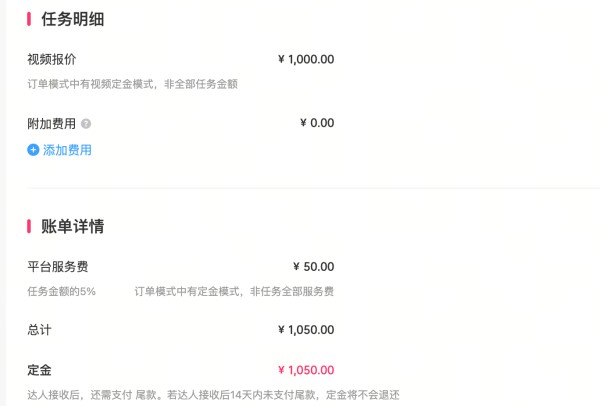Viewport: 600px width, 406px height.
Task: Click the help icon beside 附加费用
Action: point(86,124)
